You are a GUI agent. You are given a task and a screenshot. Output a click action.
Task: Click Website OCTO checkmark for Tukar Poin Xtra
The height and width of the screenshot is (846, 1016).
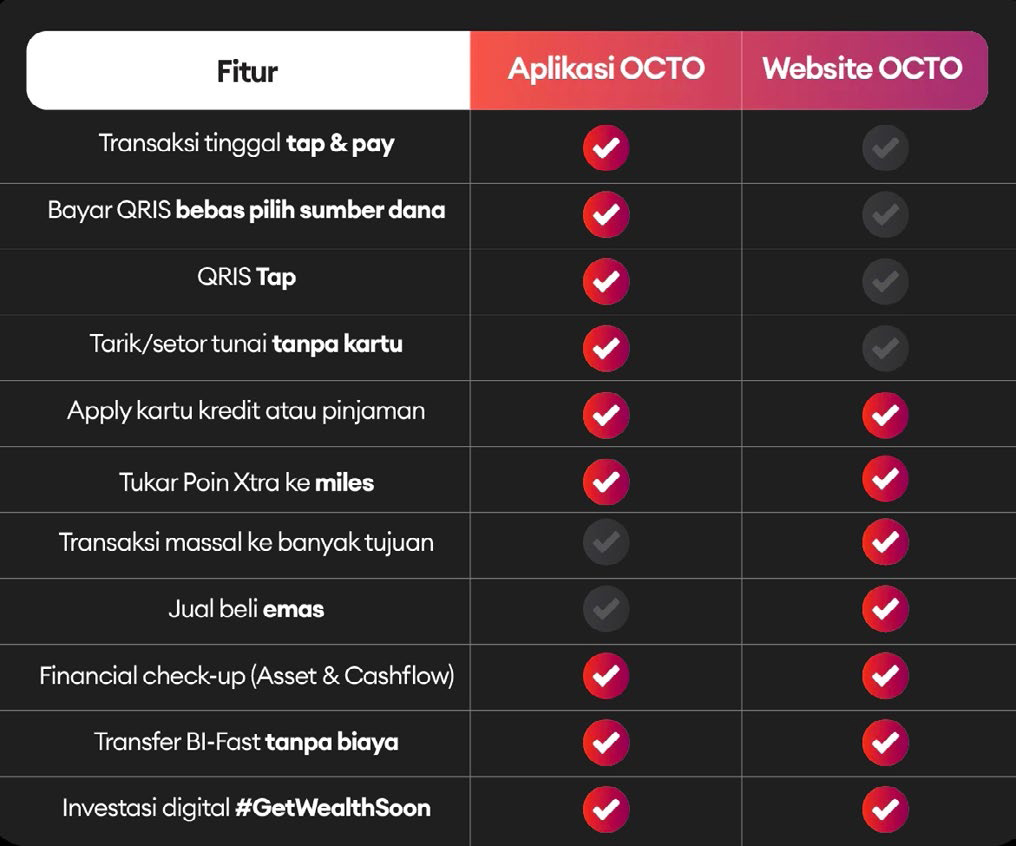click(x=885, y=479)
